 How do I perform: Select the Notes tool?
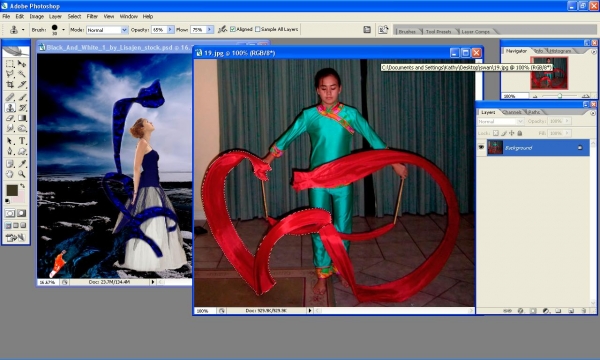[10, 164]
